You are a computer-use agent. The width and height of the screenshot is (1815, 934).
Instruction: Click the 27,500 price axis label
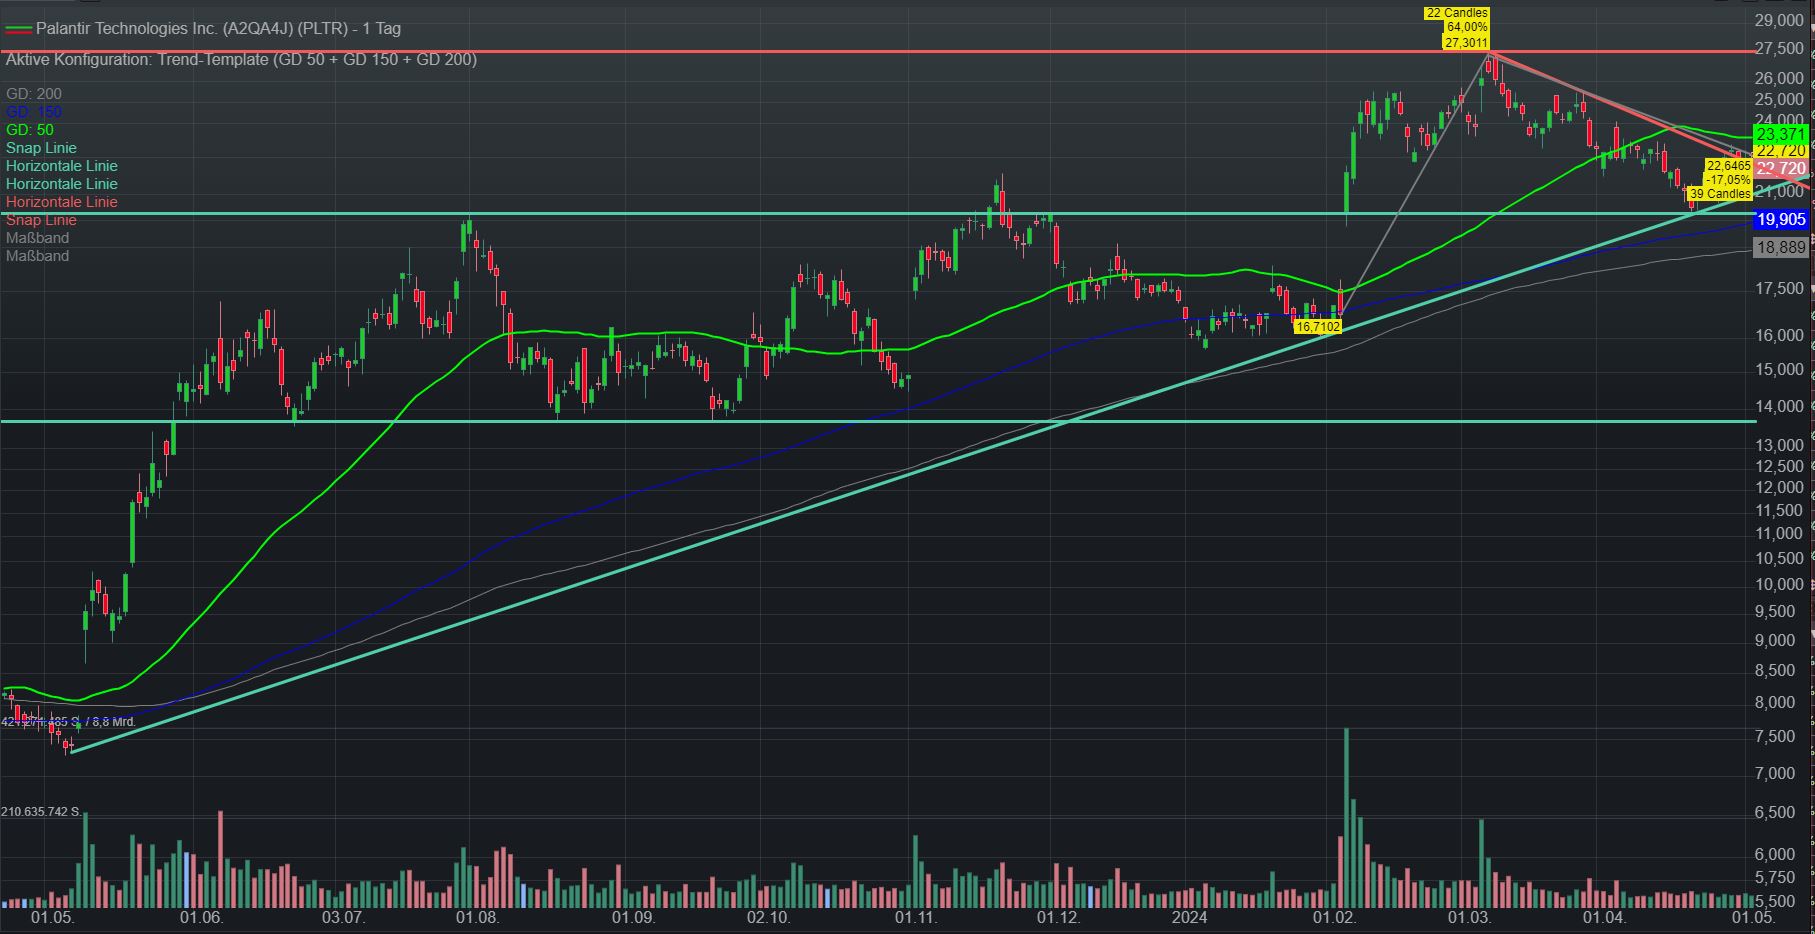click(x=1780, y=49)
